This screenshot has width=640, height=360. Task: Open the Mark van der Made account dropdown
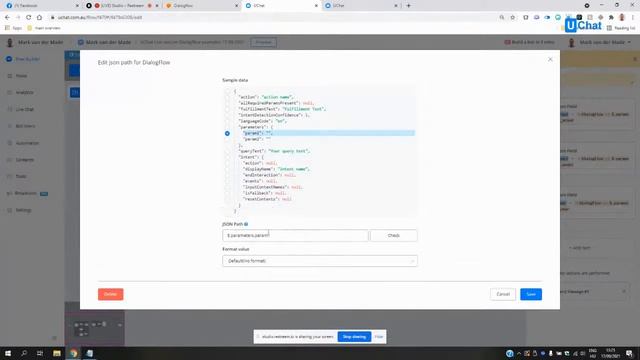(600, 42)
